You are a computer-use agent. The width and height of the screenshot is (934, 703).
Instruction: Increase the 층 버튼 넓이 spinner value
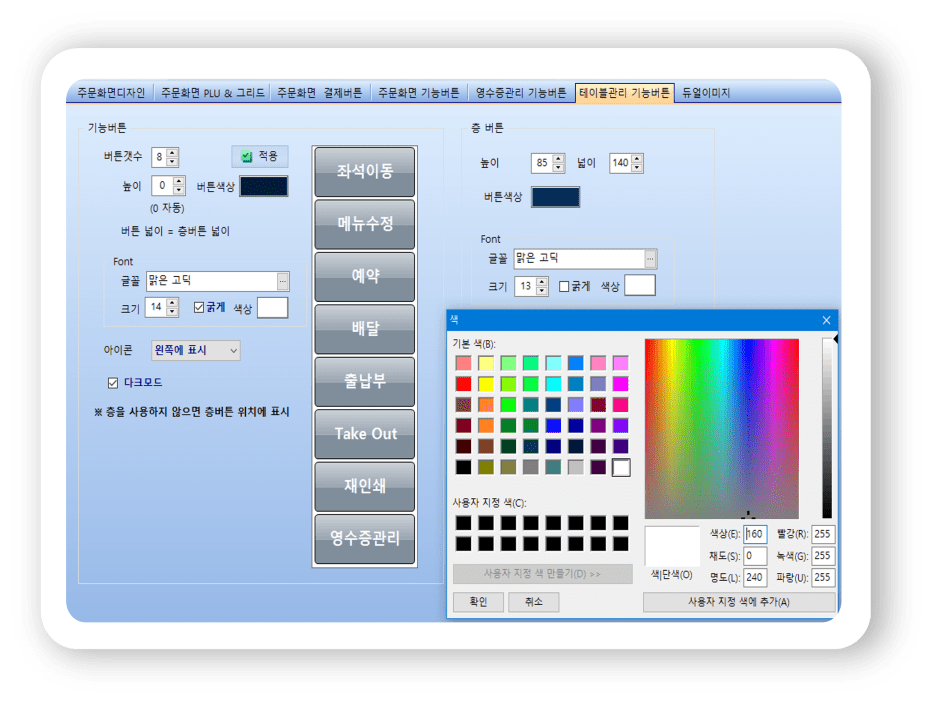coord(637,158)
